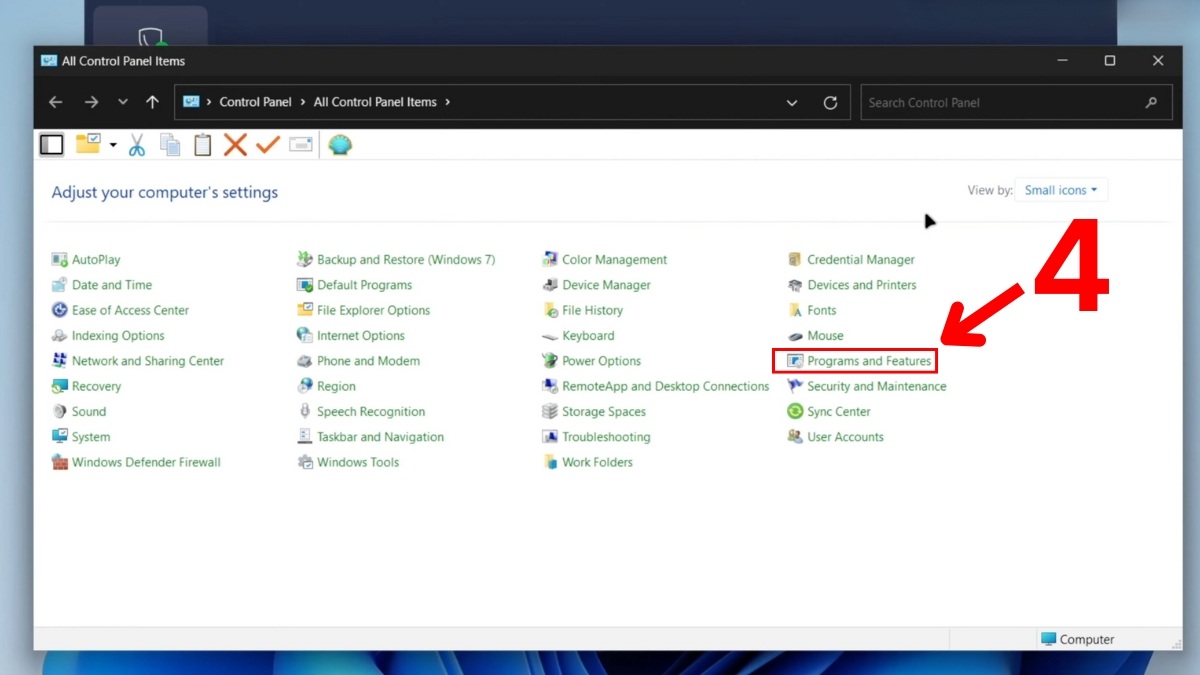
Task: Open Device Manager
Action: (x=606, y=285)
